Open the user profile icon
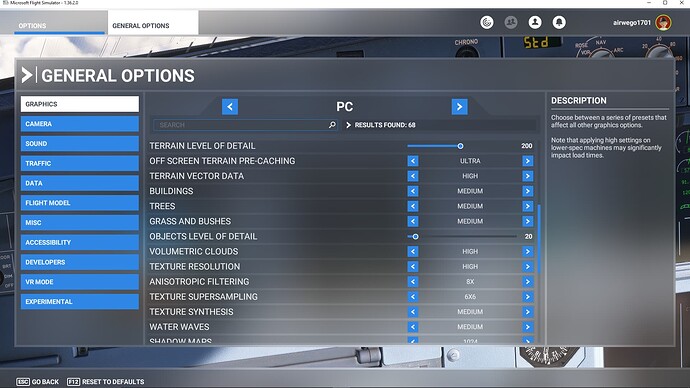The height and width of the screenshot is (388, 690). pos(535,22)
